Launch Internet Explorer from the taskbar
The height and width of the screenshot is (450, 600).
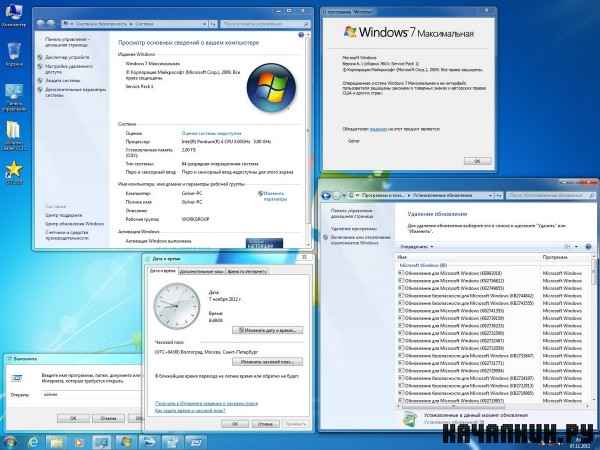point(33,442)
